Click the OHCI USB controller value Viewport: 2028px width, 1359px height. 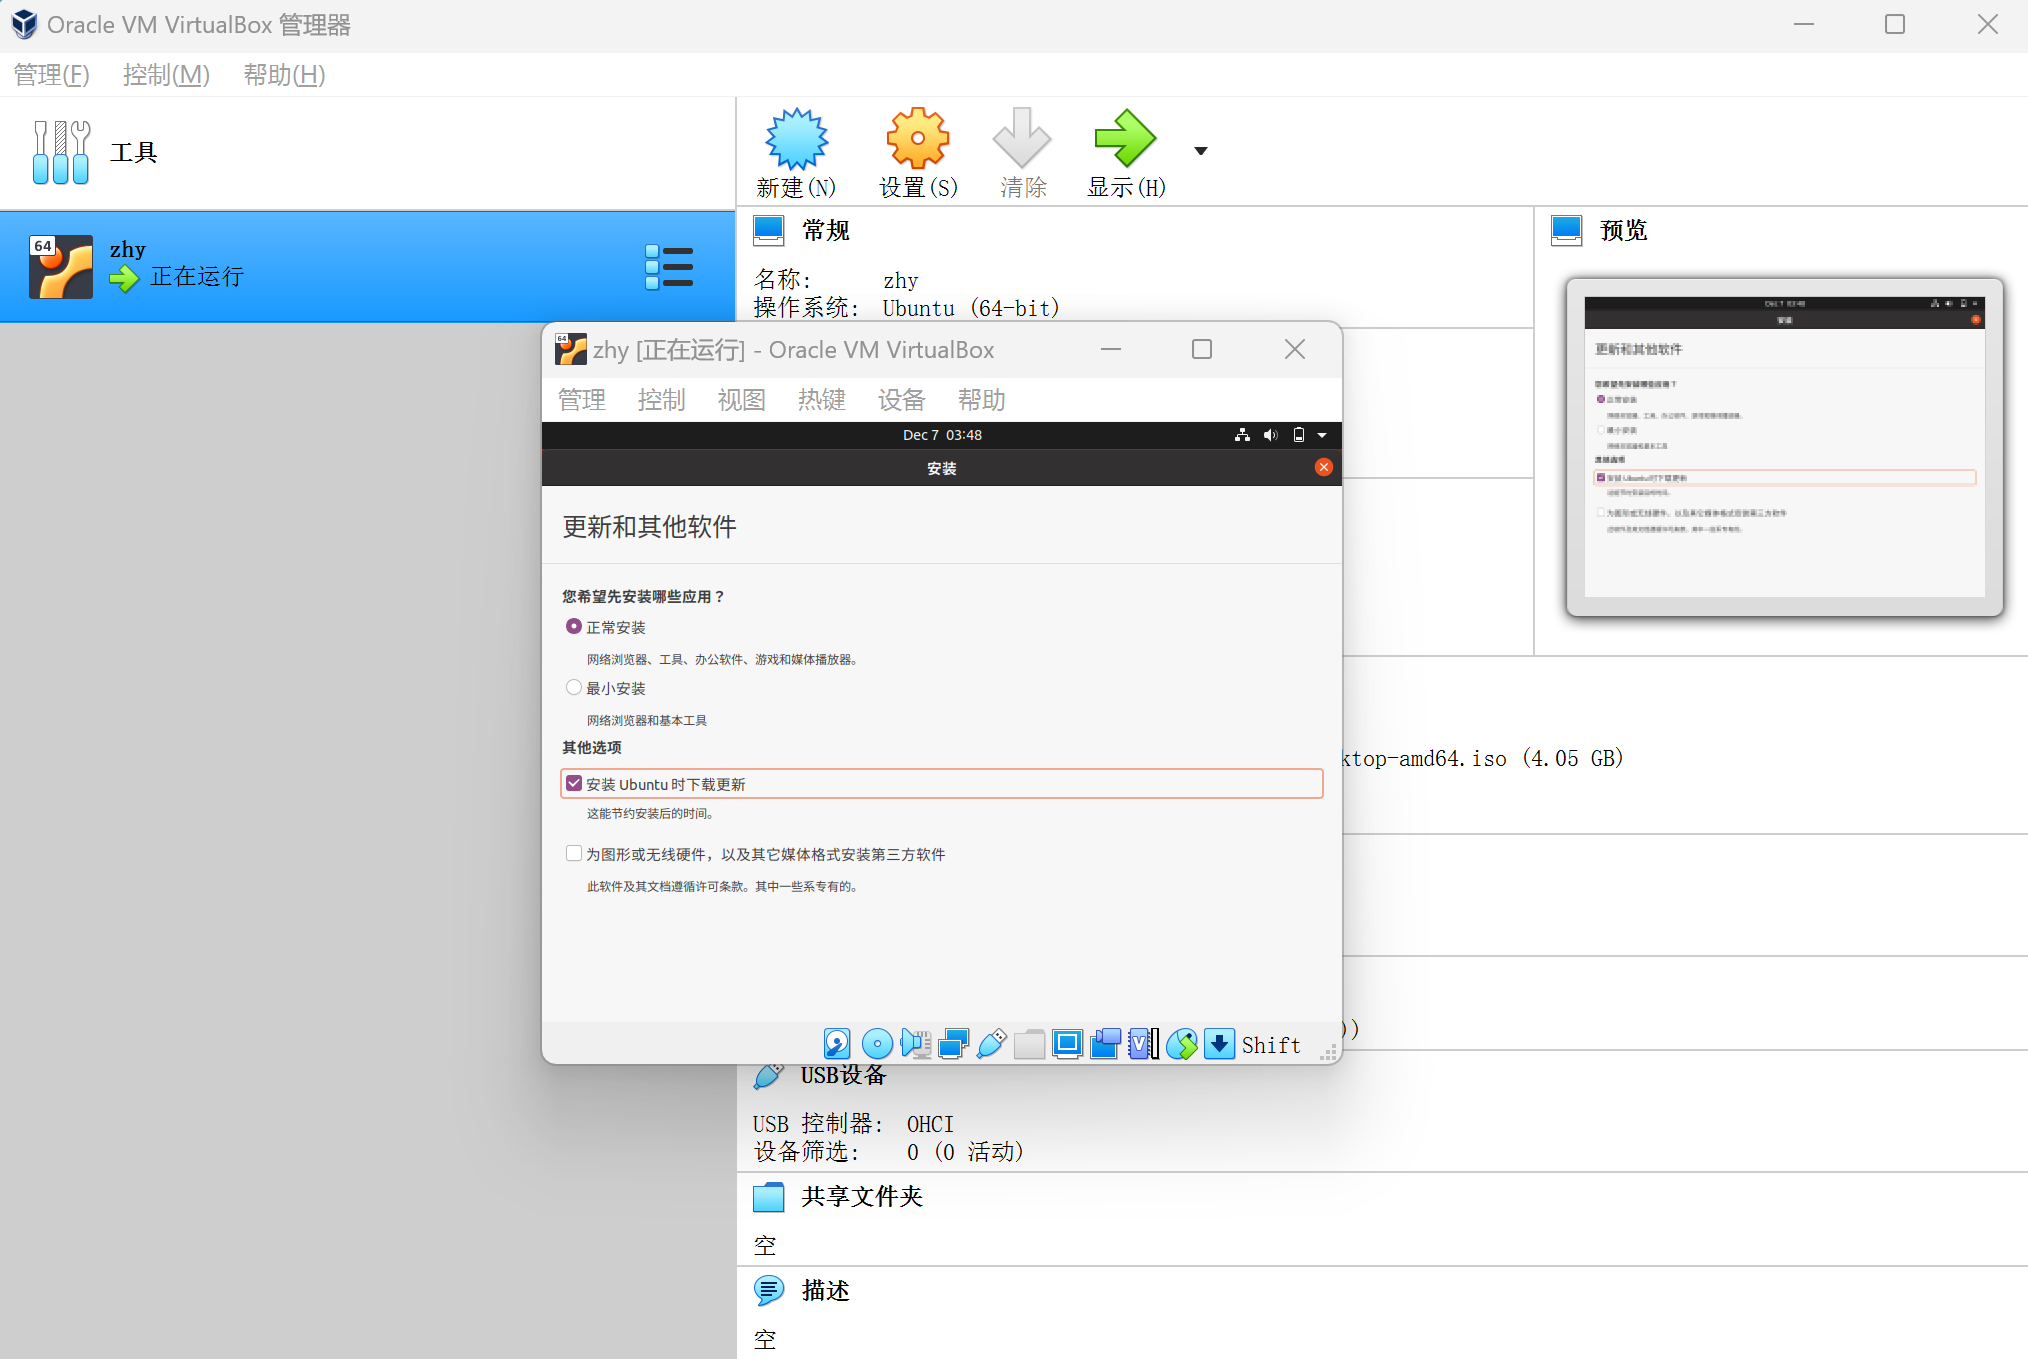(930, 1124)
